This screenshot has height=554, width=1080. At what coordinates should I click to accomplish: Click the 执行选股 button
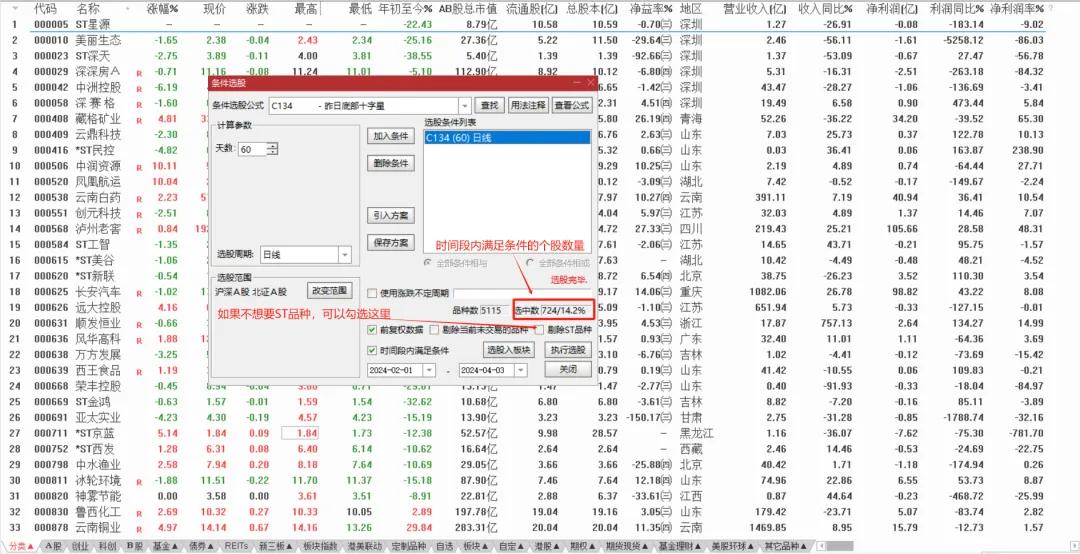[x=568, y=350]
